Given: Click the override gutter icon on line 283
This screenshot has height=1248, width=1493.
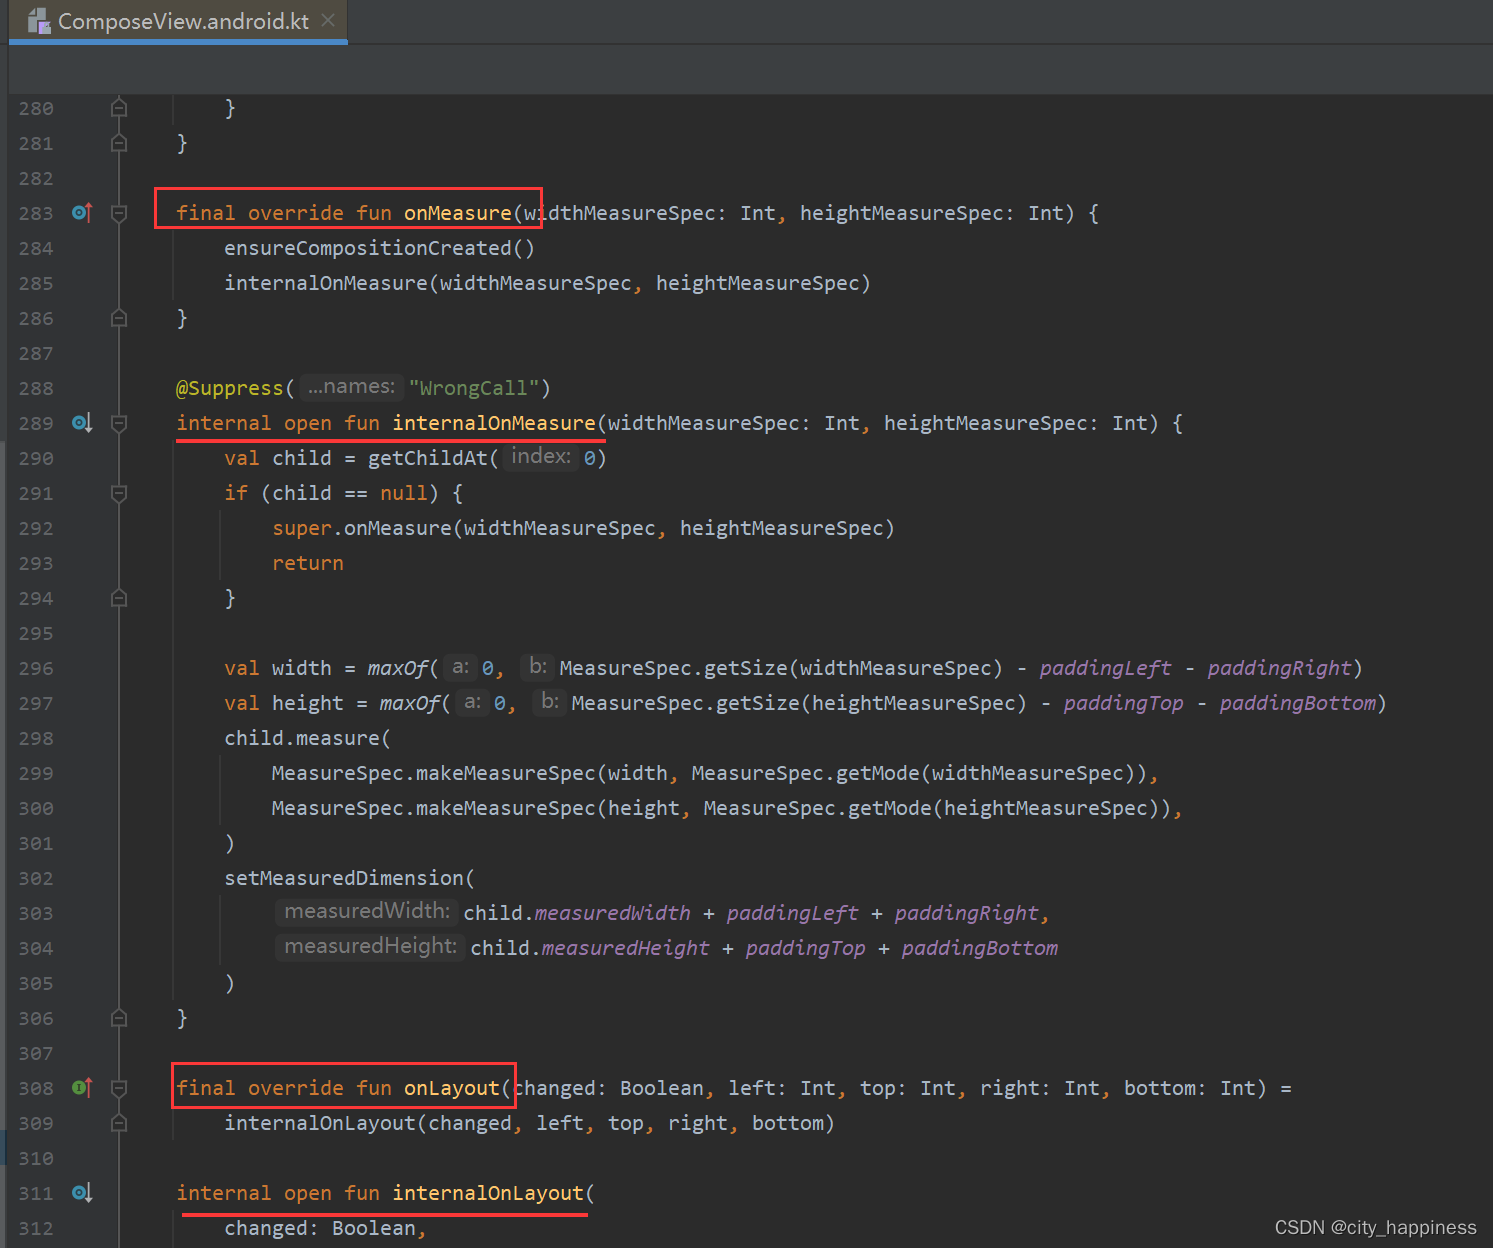Looking at the screenshot, I should [x=82, y=213].
